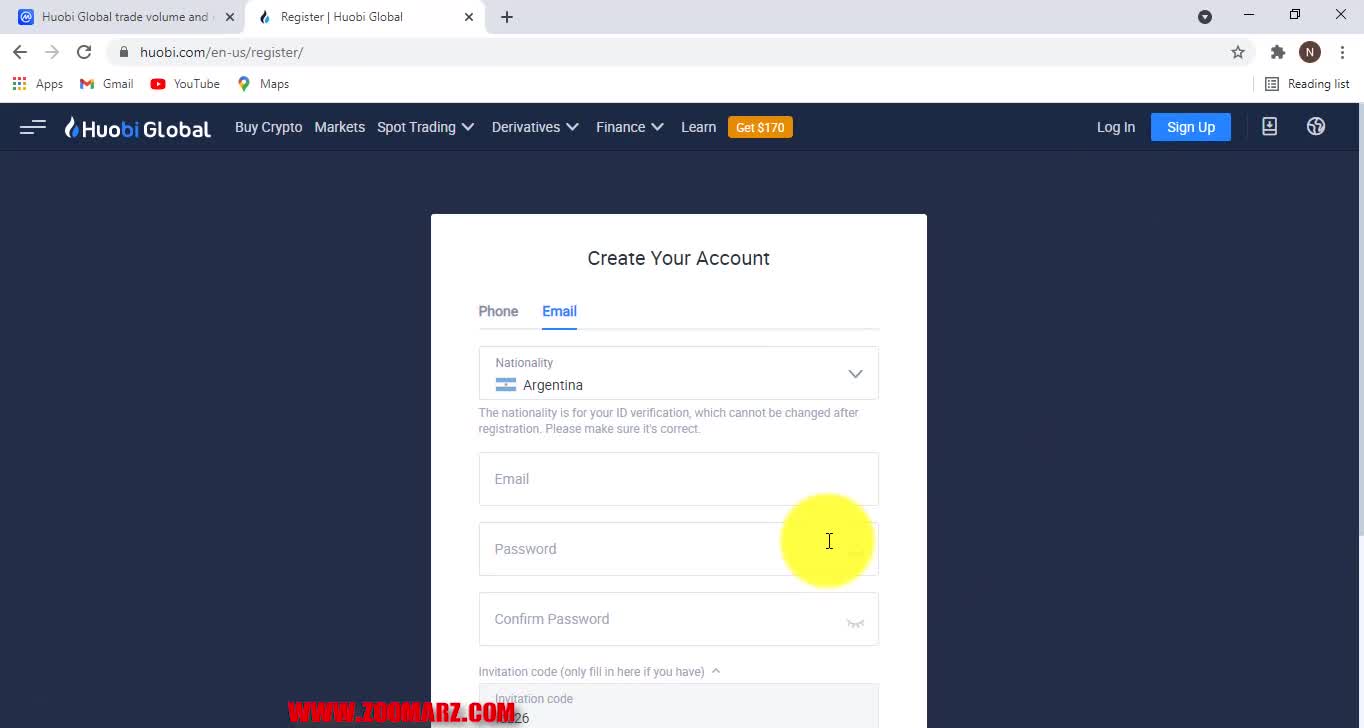Image resolution: width=1364 pixels, height=728 pixels.
Task: Open the Chrome three-dot menu
Action: [1342, 52]
